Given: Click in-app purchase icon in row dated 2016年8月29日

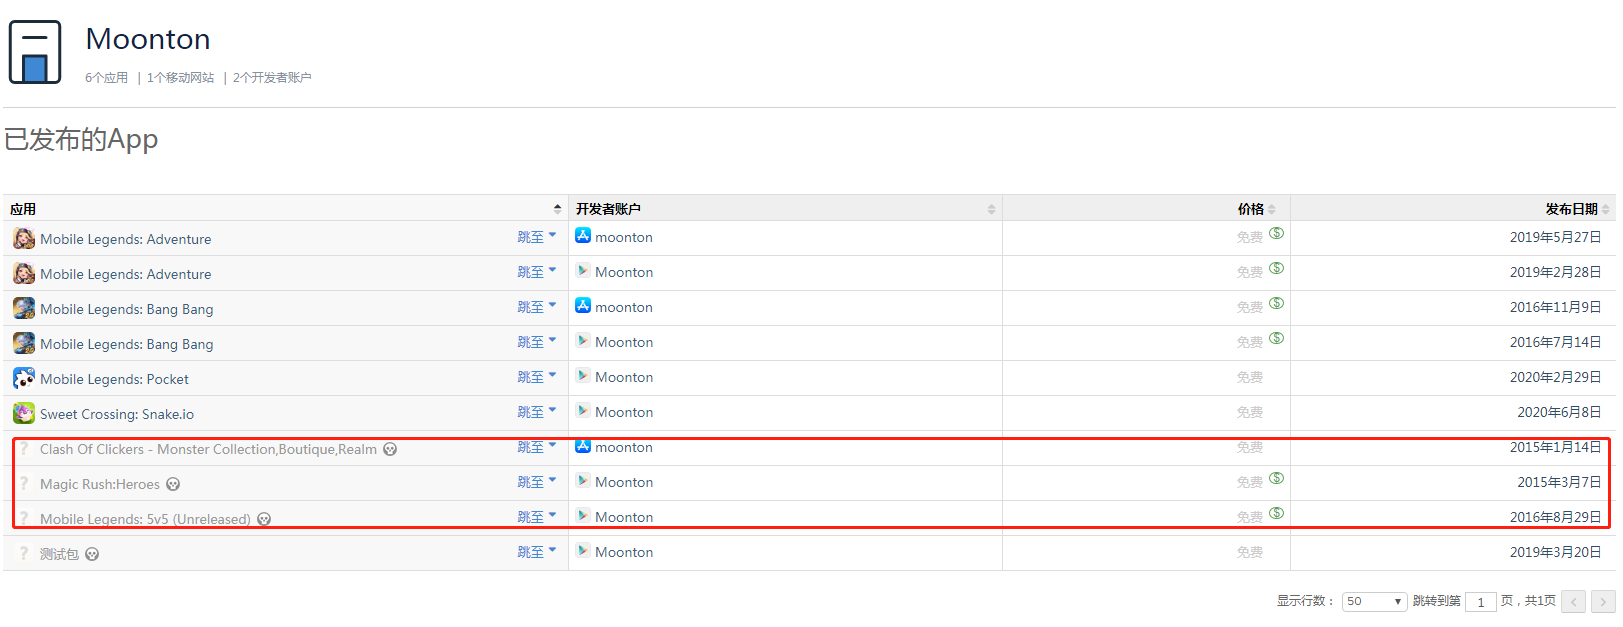Looking at the screenshot, I should (1276, 514).
